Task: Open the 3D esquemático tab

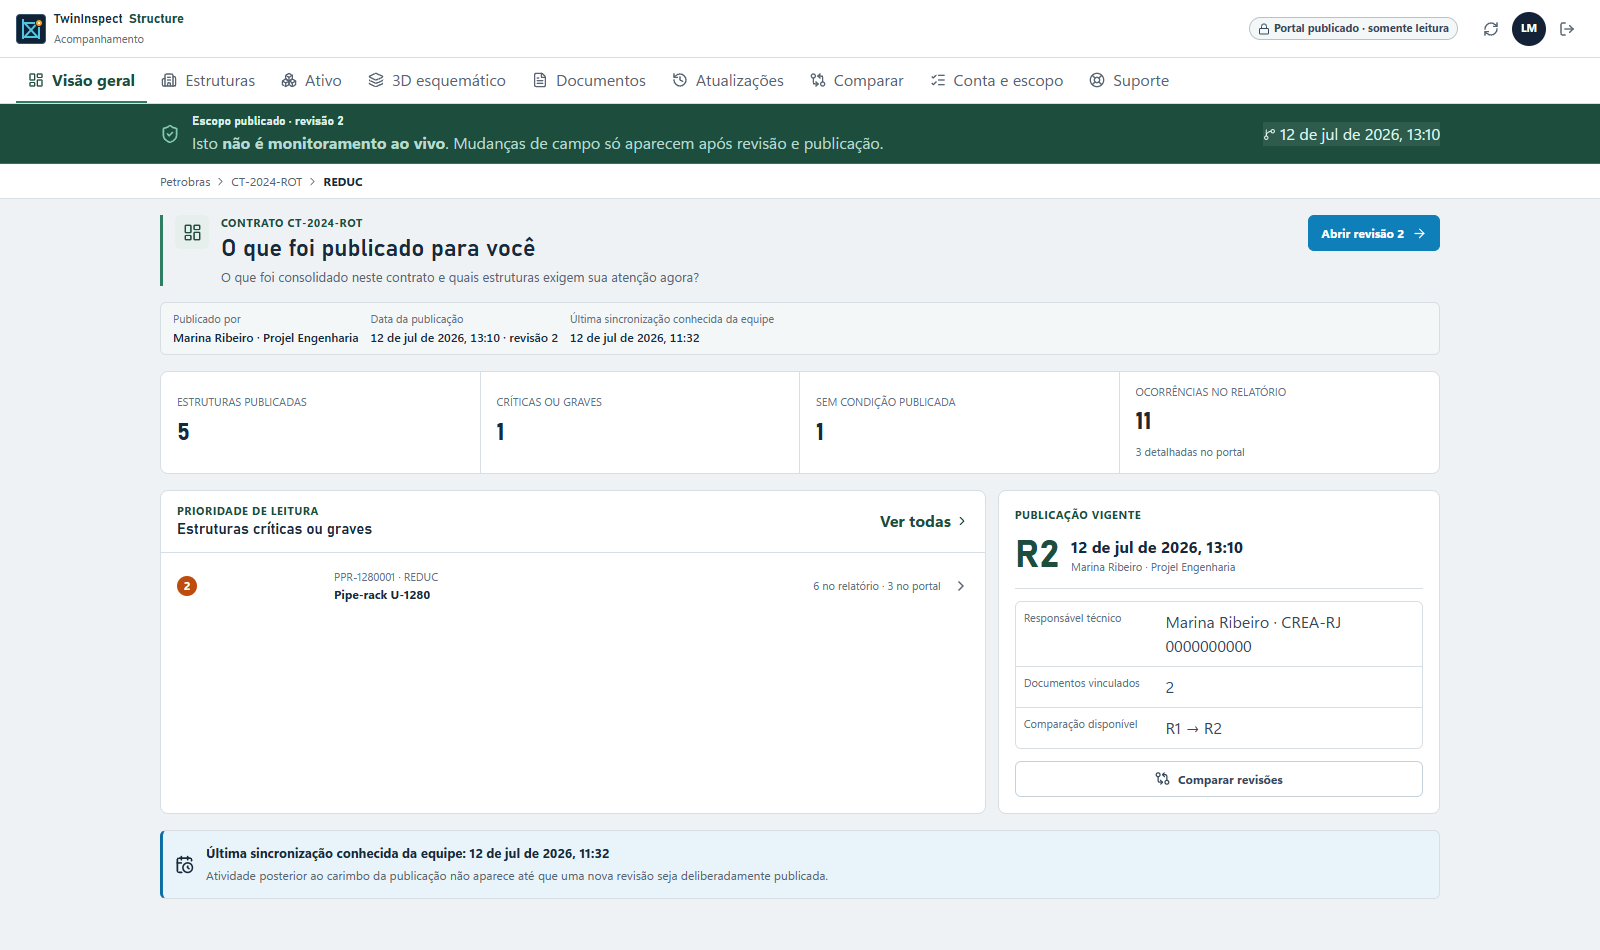Action: (437, 80)
